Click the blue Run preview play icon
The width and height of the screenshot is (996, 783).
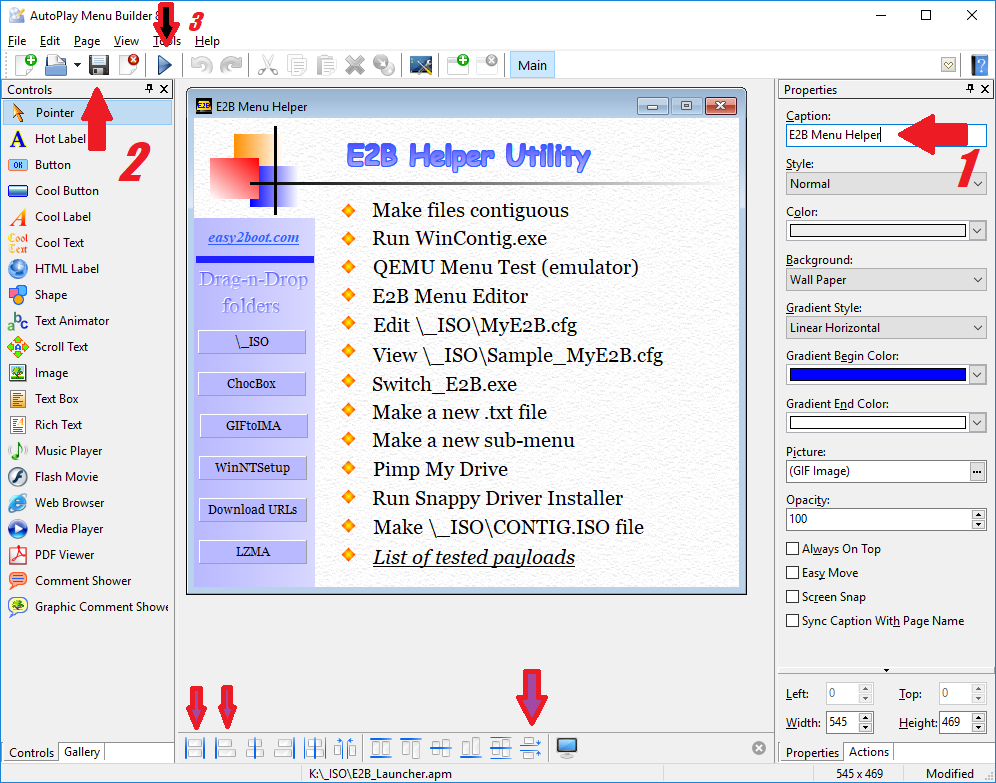click(x=165, y=65)
